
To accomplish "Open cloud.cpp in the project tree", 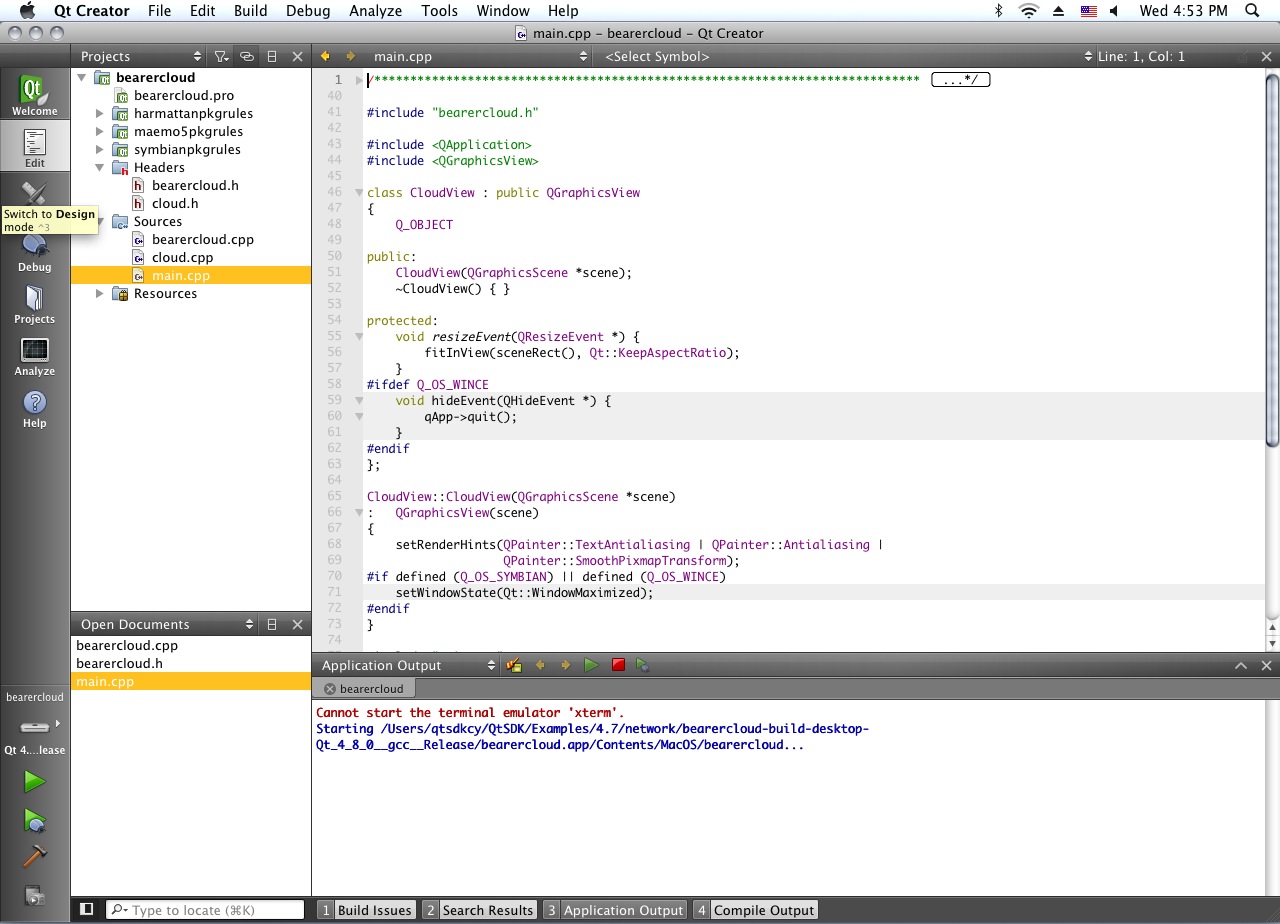I will click(x=182, y=258).
